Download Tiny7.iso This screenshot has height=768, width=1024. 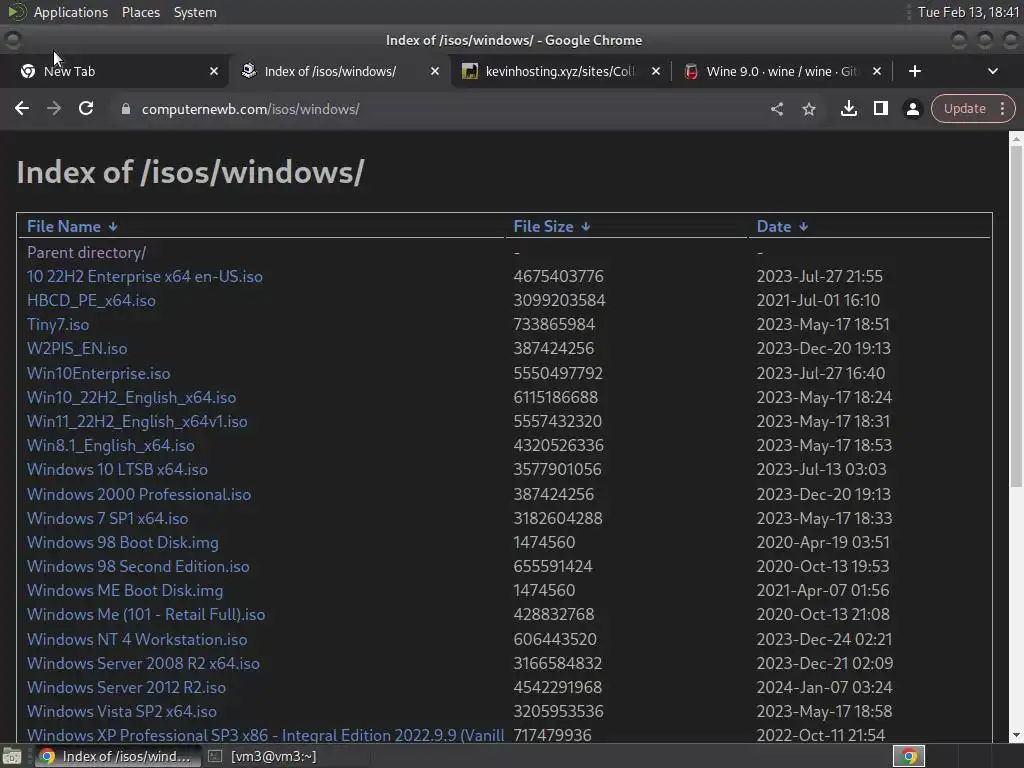coord(58,325)
